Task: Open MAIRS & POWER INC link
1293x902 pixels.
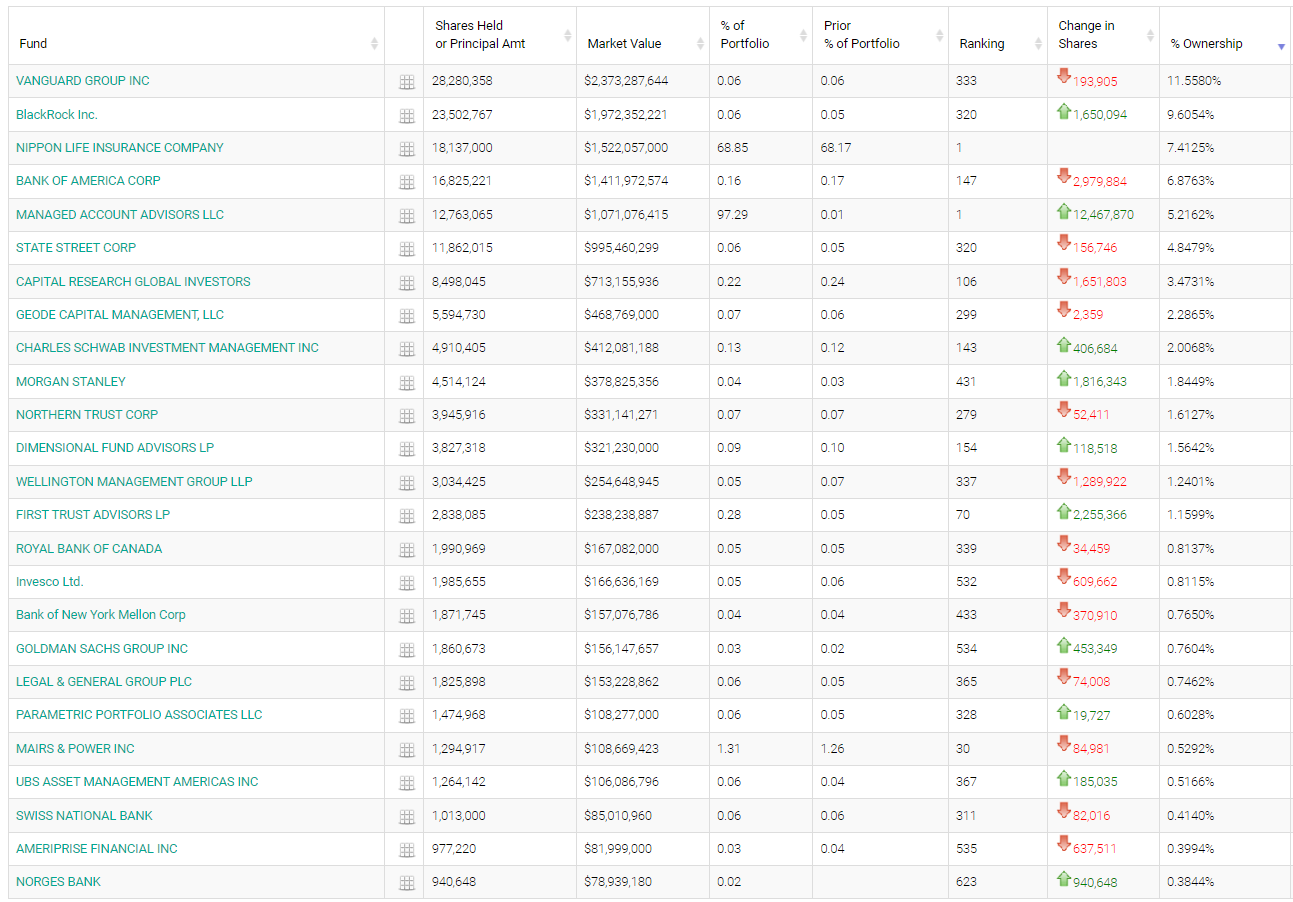Action: pos(75,749)
